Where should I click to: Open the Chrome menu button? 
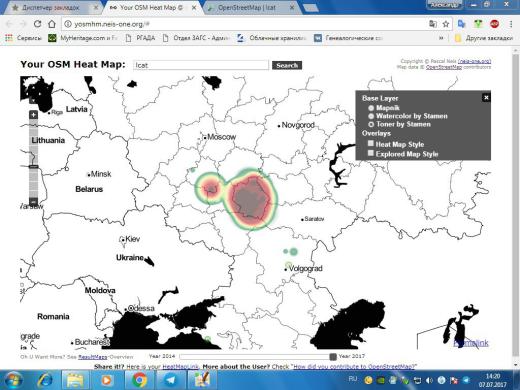pyautogui.click(x=511, y=24)
